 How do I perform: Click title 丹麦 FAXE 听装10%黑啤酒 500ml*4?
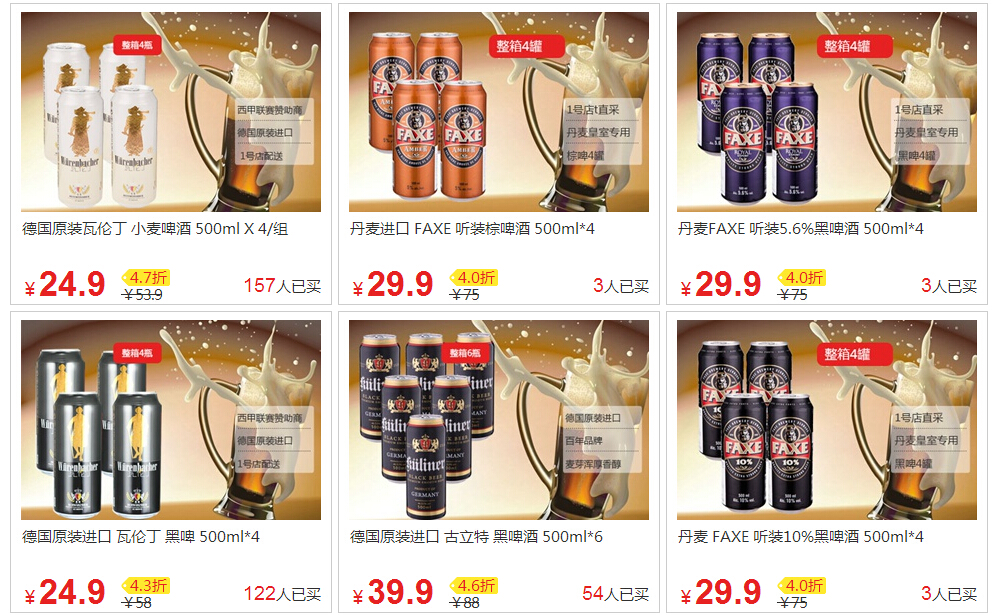click(x=801, y=537)
